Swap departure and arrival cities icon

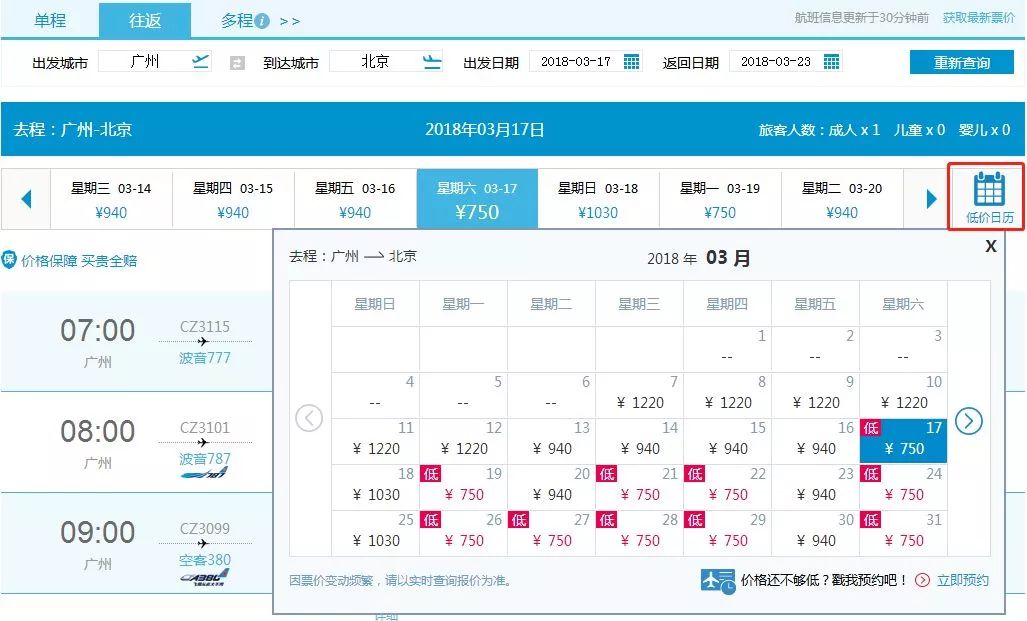(237, 61)
